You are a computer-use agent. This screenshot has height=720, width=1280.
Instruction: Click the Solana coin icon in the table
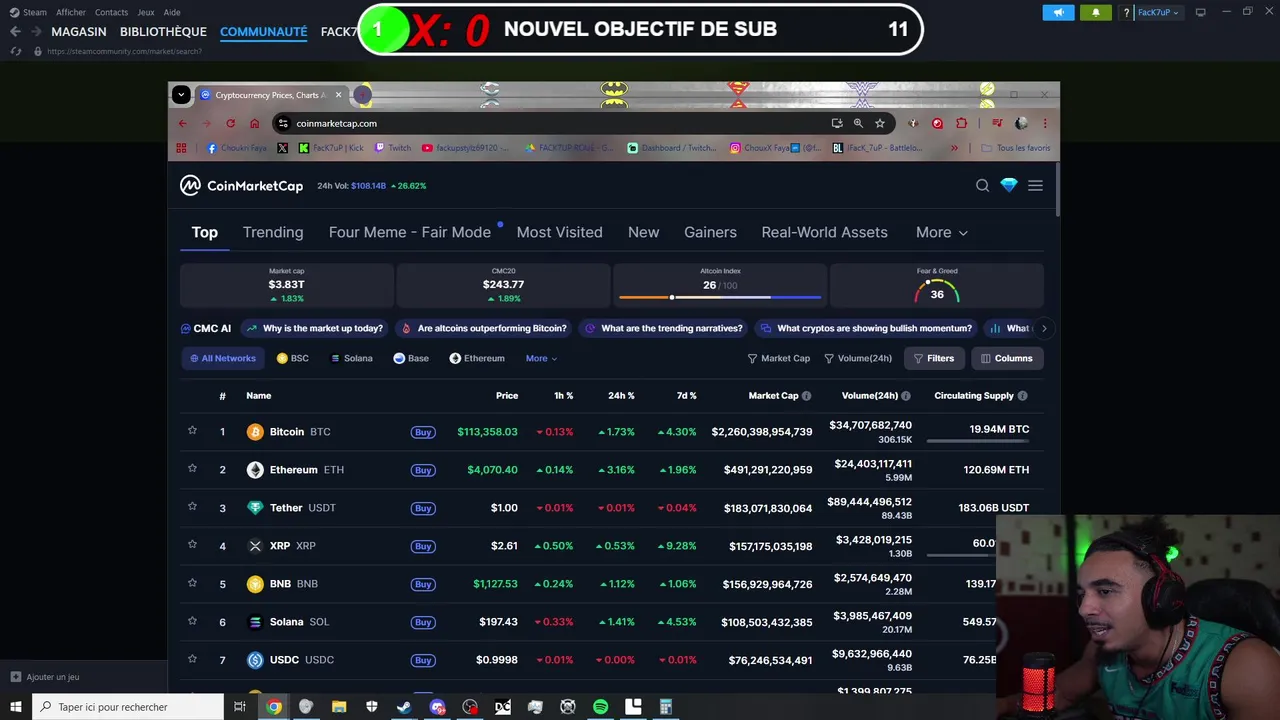(255, 622)
